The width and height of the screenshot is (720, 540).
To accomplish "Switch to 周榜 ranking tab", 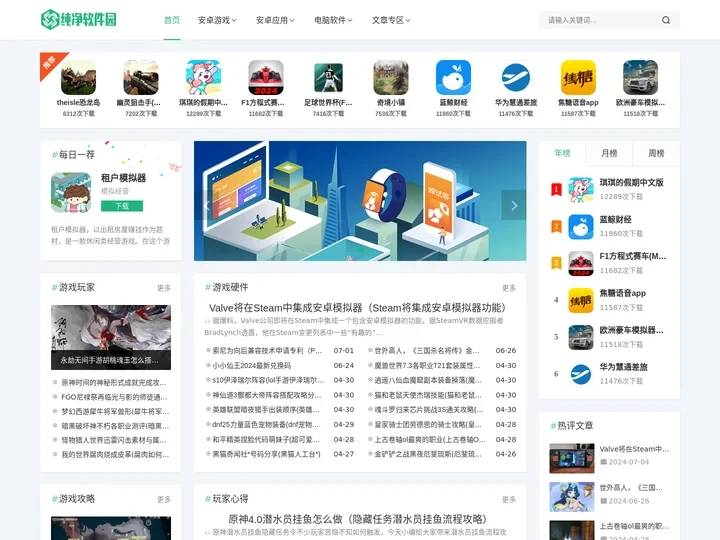I will (656, 153).
